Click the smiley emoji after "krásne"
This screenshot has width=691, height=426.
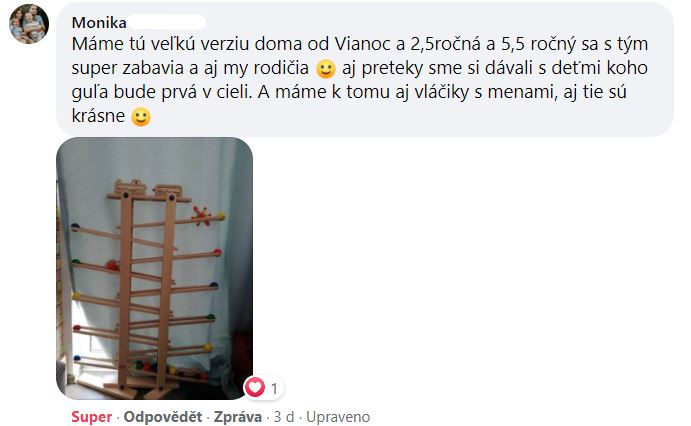[141, 117]
